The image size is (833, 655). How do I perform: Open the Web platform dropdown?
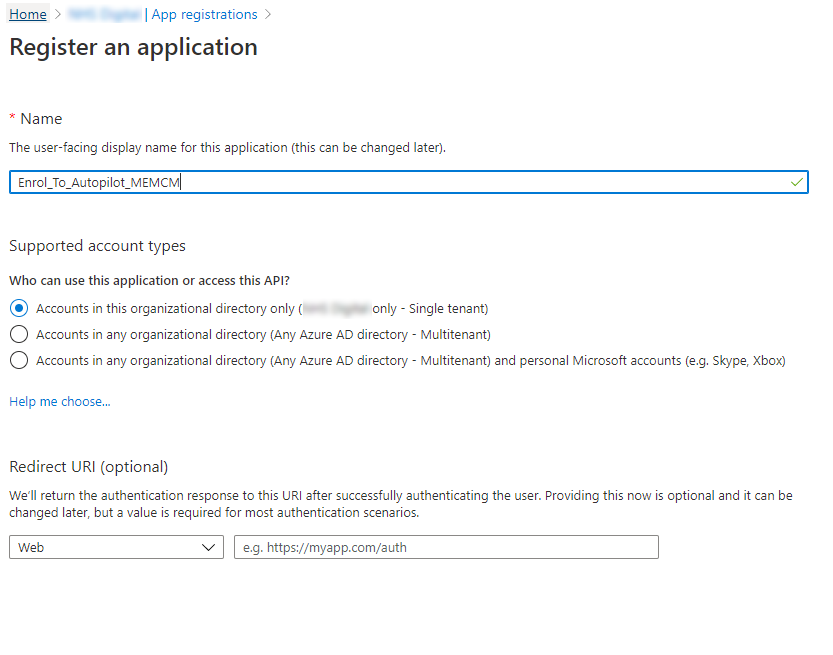pos(116,547)
